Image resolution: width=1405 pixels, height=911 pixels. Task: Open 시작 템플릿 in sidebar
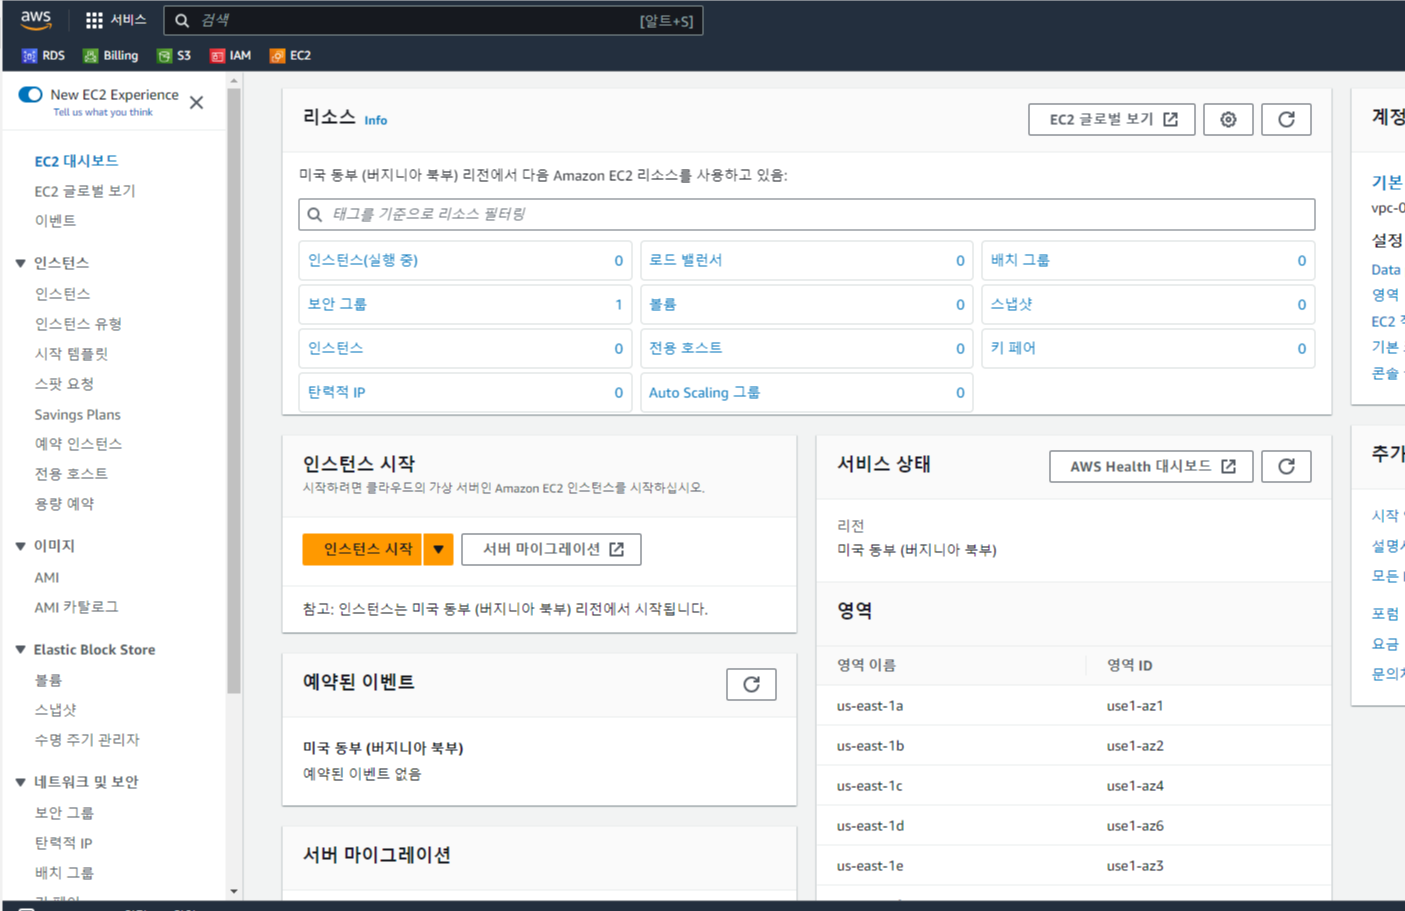tap(71, 354)
